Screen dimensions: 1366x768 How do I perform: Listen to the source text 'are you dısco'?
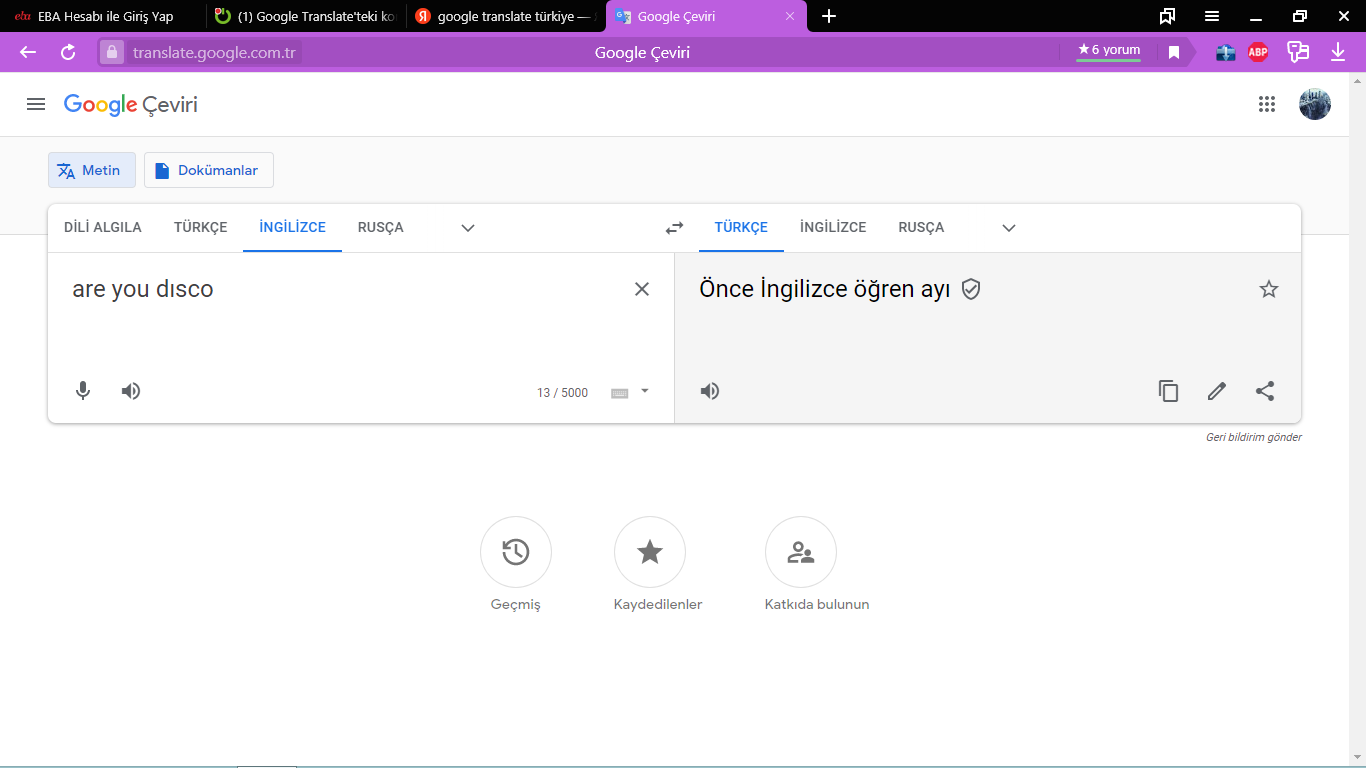coord(131,391)
